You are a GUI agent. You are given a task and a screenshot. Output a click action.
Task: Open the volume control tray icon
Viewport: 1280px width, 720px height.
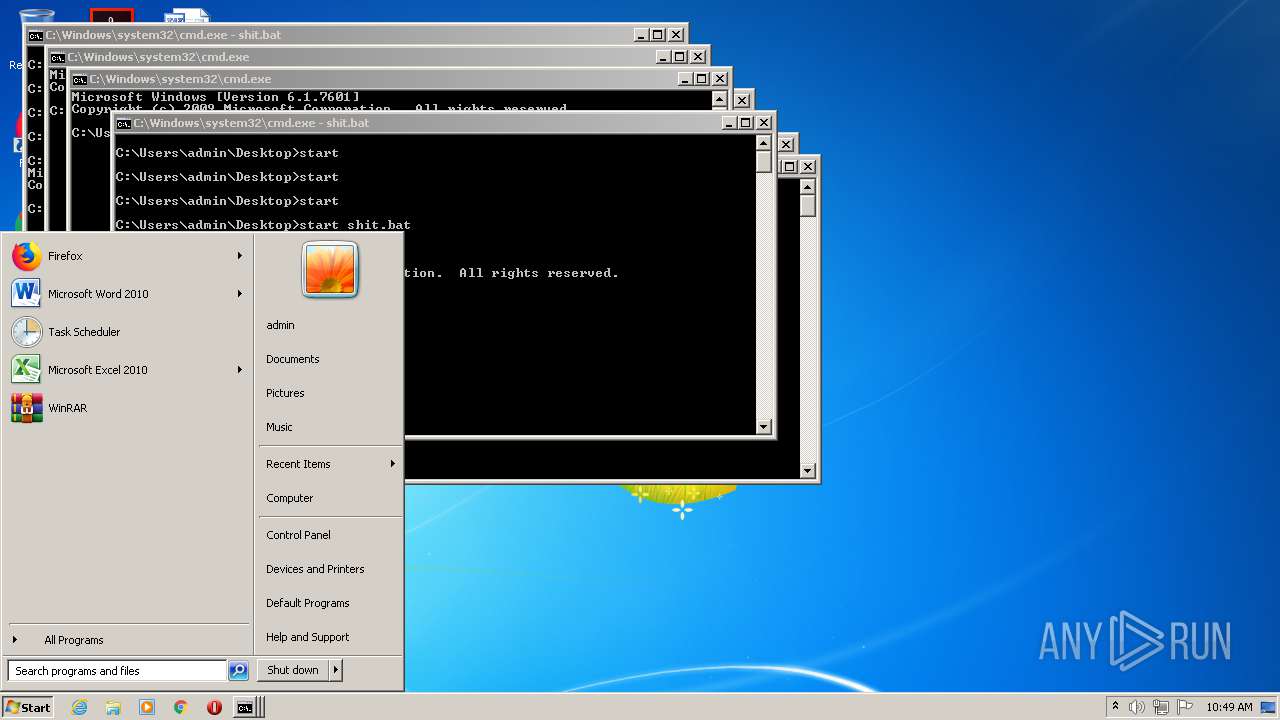pos(1137,707)
